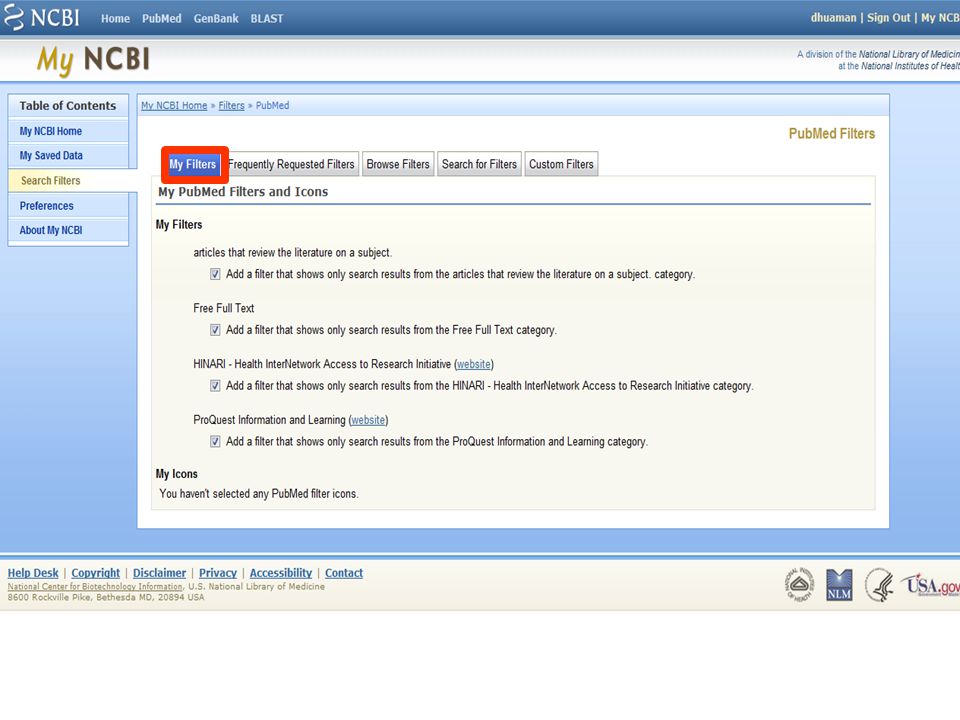960x720 pixels.
Task: Click 'You haven't selected any PubMed filter icons' text
Action: tap(259, 493)
